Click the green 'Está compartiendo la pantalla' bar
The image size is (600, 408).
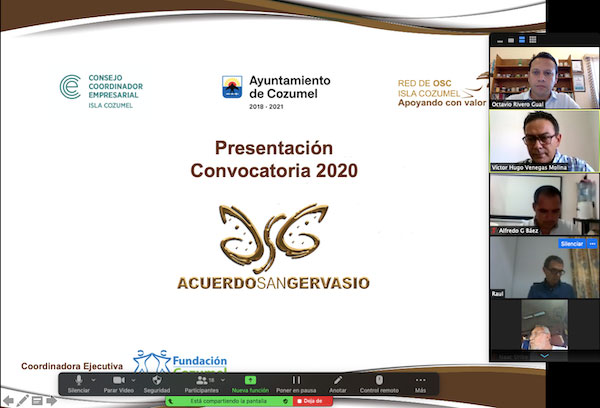point(229,401)
